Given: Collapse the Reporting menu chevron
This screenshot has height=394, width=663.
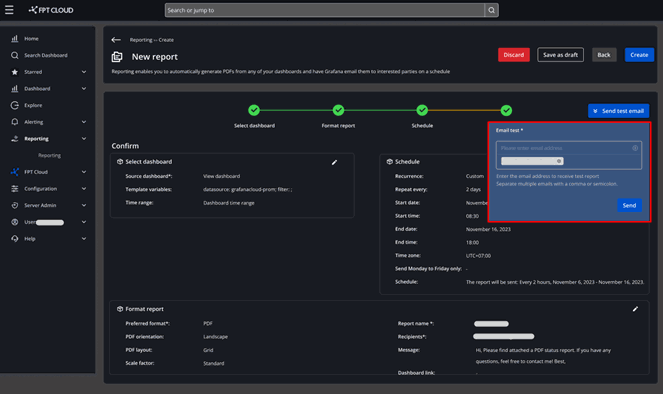Looking at the screenshot, I should click(x=84, y=139).
